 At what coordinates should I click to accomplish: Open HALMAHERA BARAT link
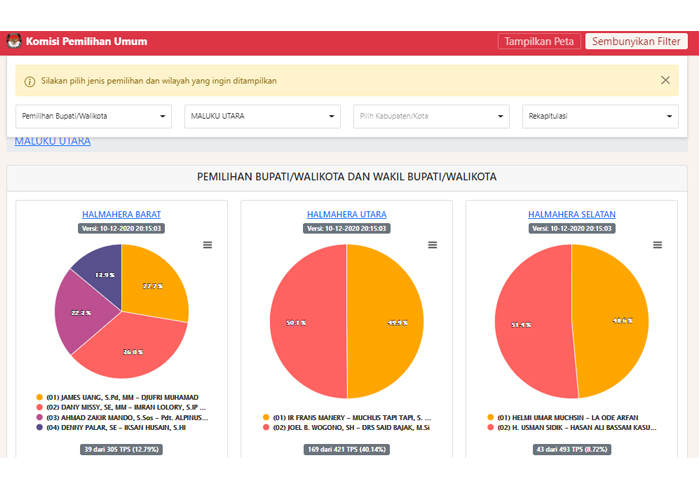point(121,214)
